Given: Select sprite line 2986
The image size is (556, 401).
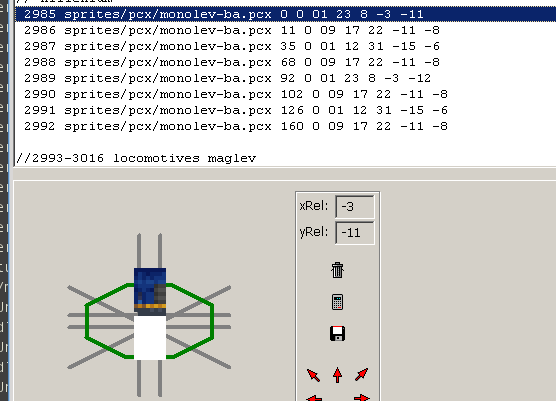Looking at the screenshot, I should [x=285, y=30].
